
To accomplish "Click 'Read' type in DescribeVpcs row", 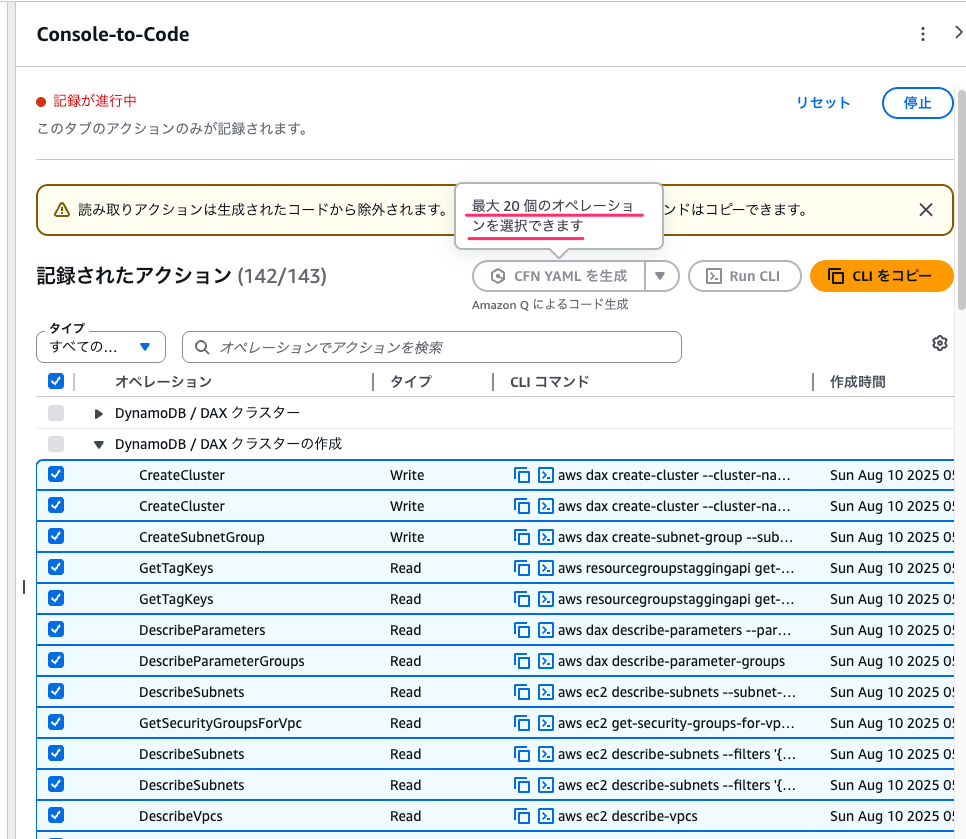I will tap(405, 816).
